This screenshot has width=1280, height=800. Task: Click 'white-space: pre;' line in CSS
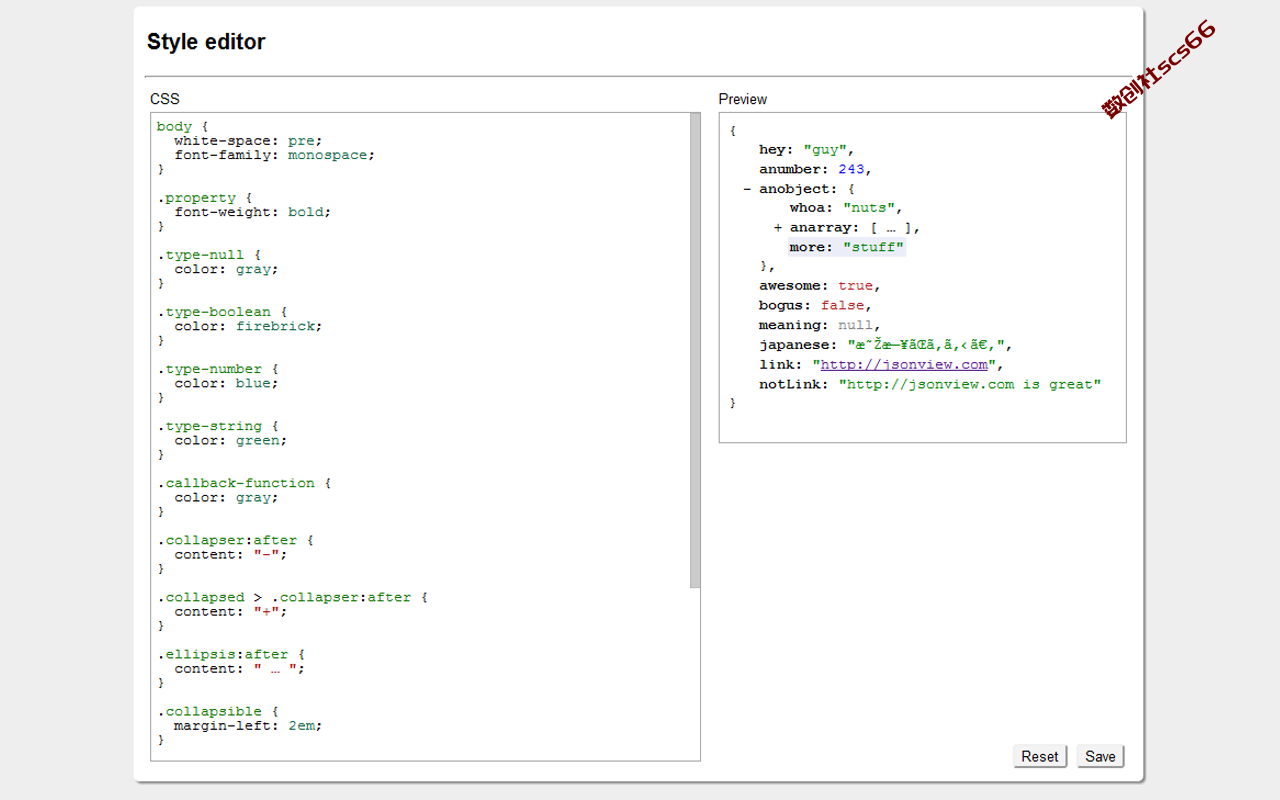tap(248, 141)
